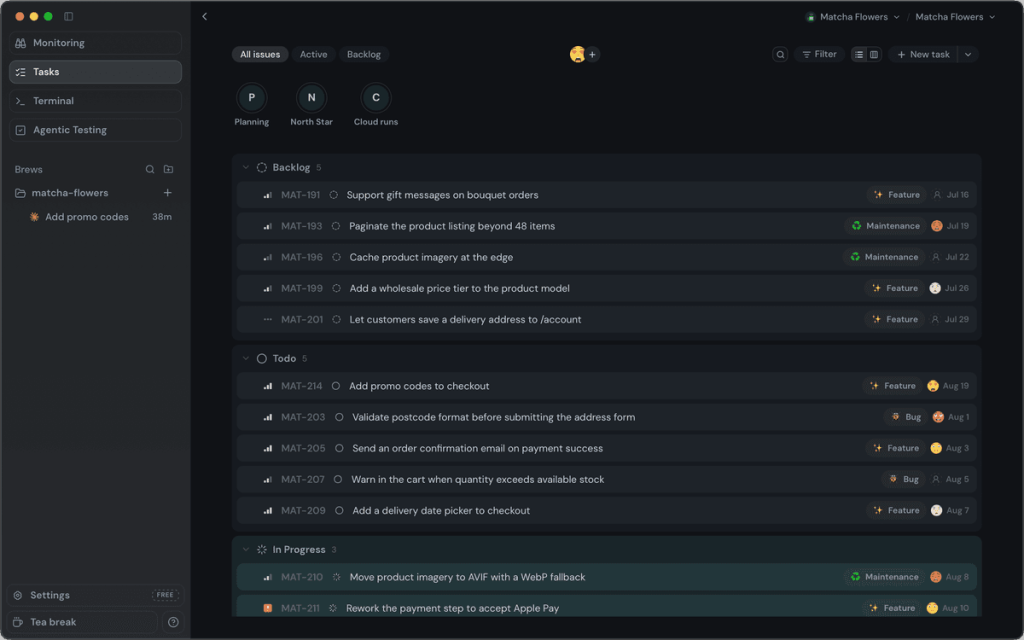Viewport: 1024px width, 640px height.
Task: Change in-progress status icon of MAT-210
Action: click(x=336, y=577)
